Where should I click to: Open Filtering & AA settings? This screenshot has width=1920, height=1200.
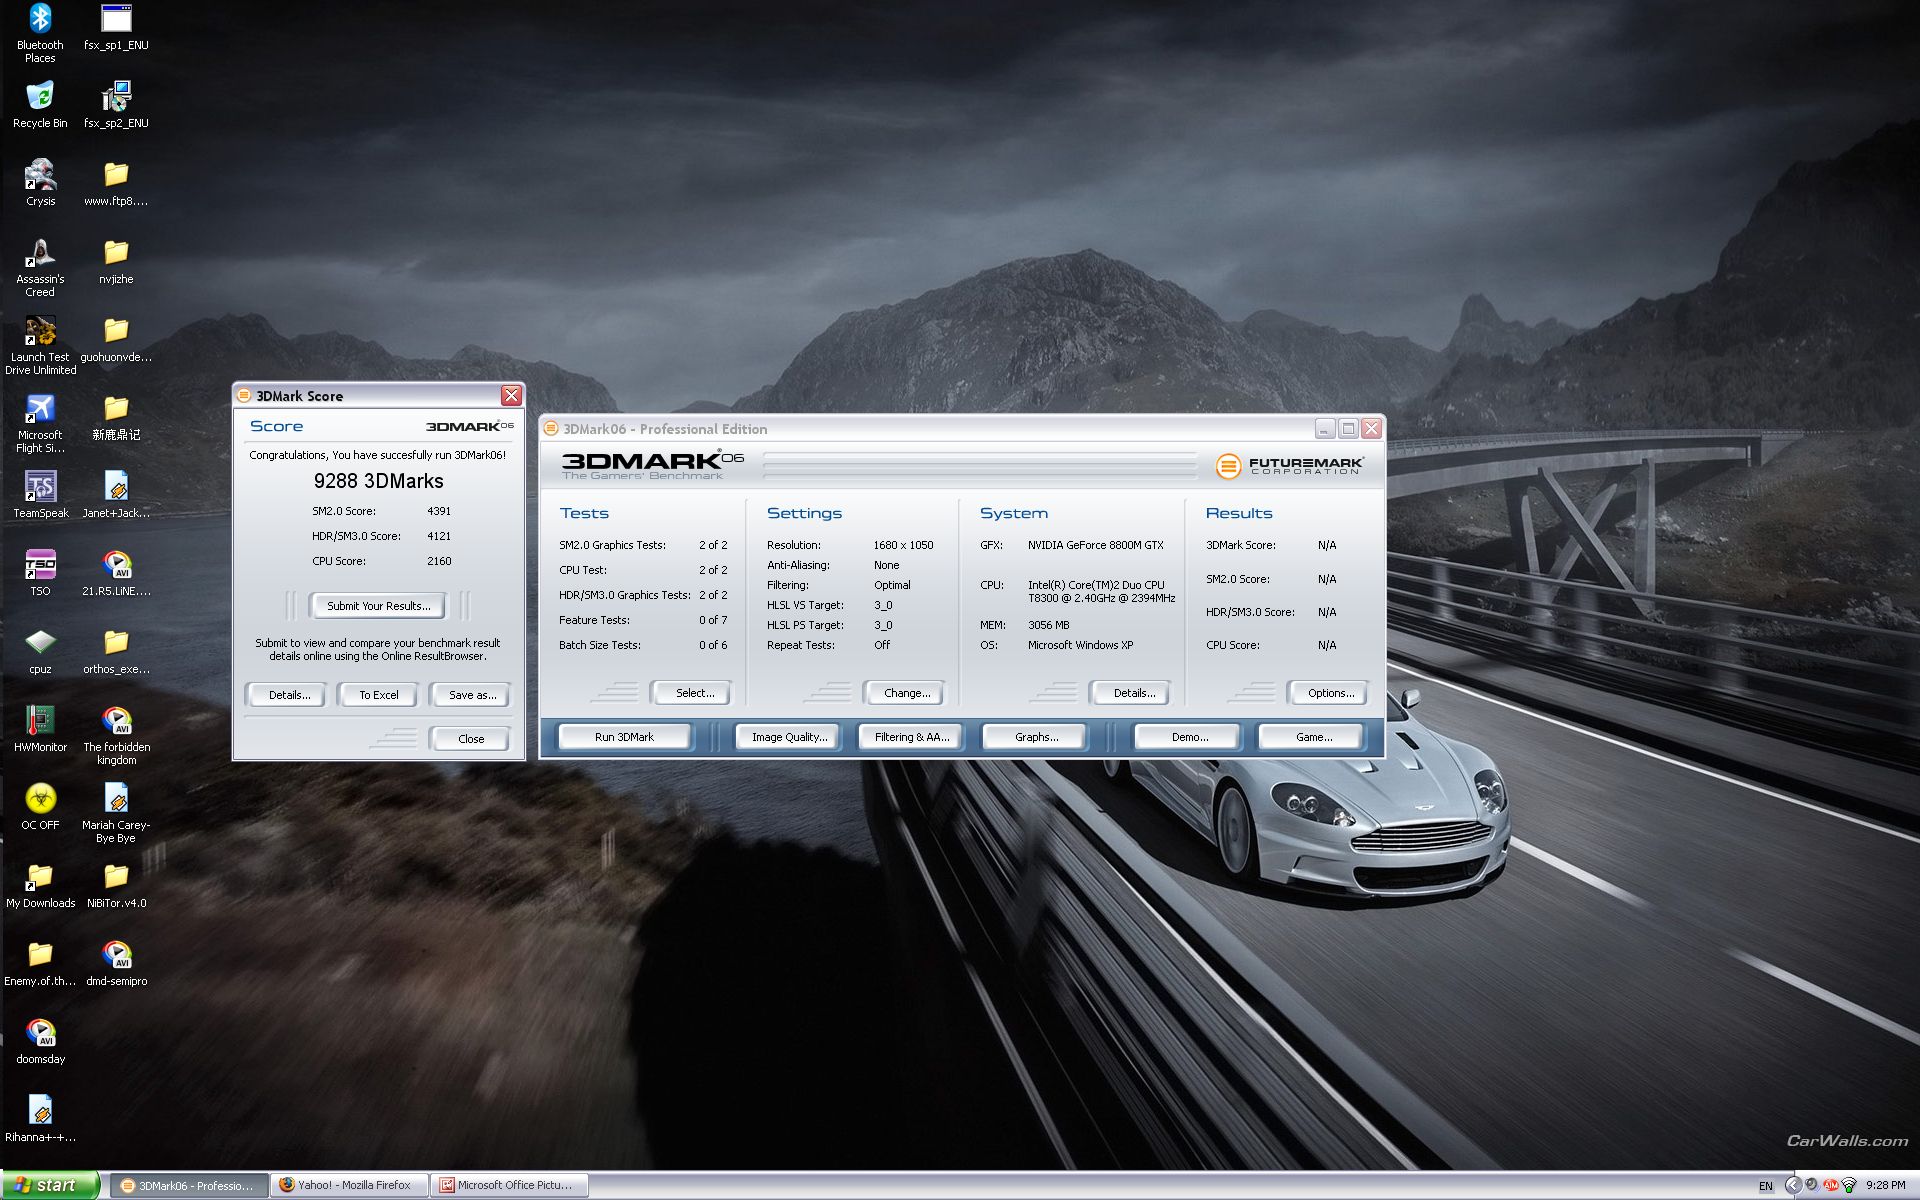click(911, 737)
